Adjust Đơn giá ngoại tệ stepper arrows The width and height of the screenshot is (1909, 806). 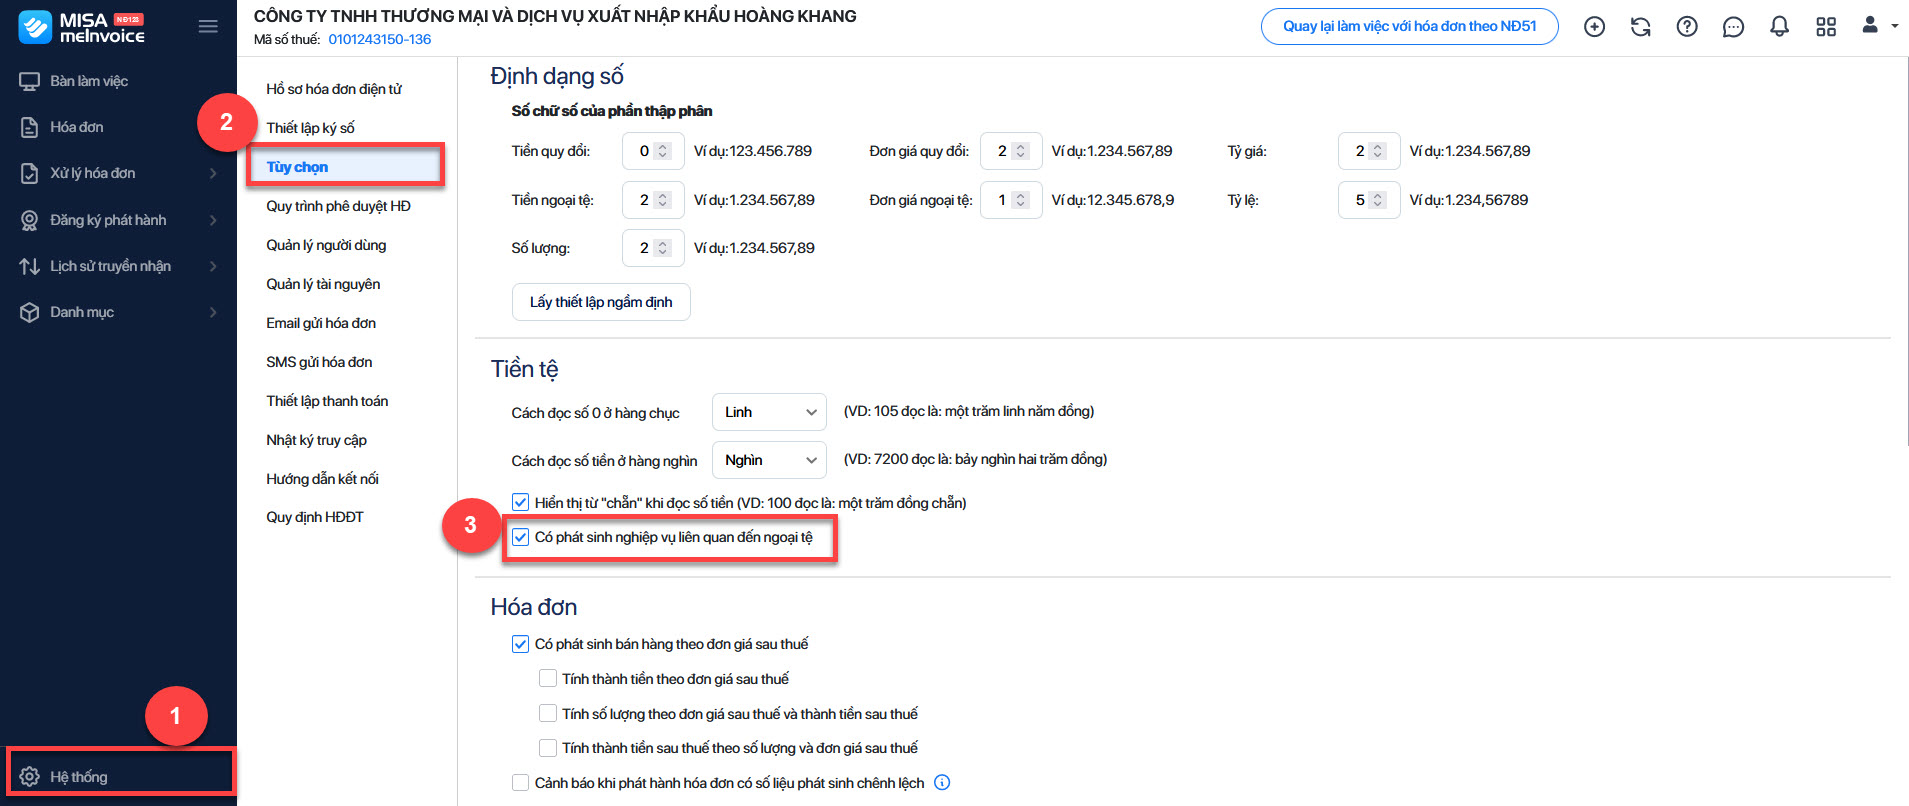(1020, 200)
